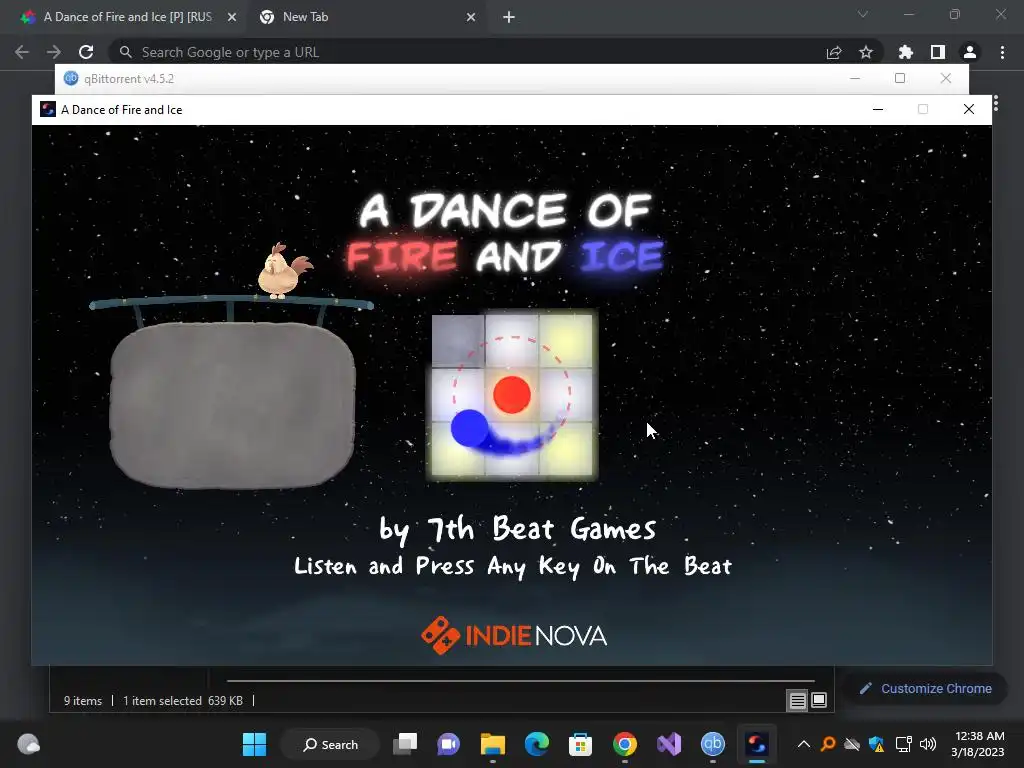The width and height of the screenshot is (1024, 768).
Task: Open Chrome tab search chevron
Action: click(863, 14)
